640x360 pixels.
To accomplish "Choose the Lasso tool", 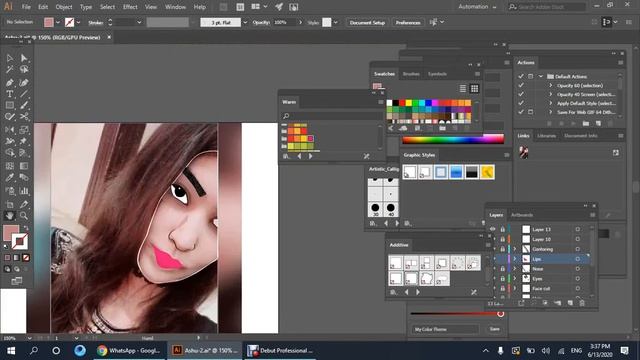I will 24,69.
